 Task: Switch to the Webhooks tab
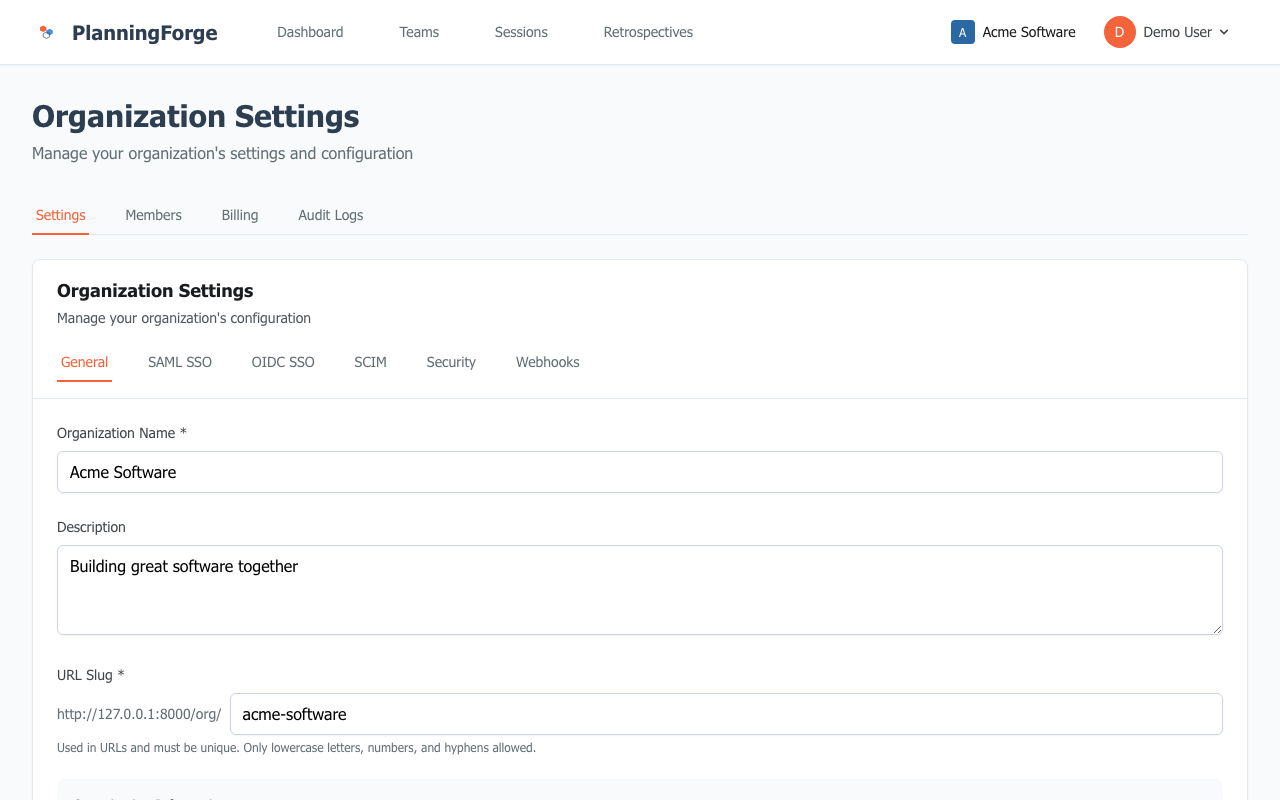pos(547,362)
